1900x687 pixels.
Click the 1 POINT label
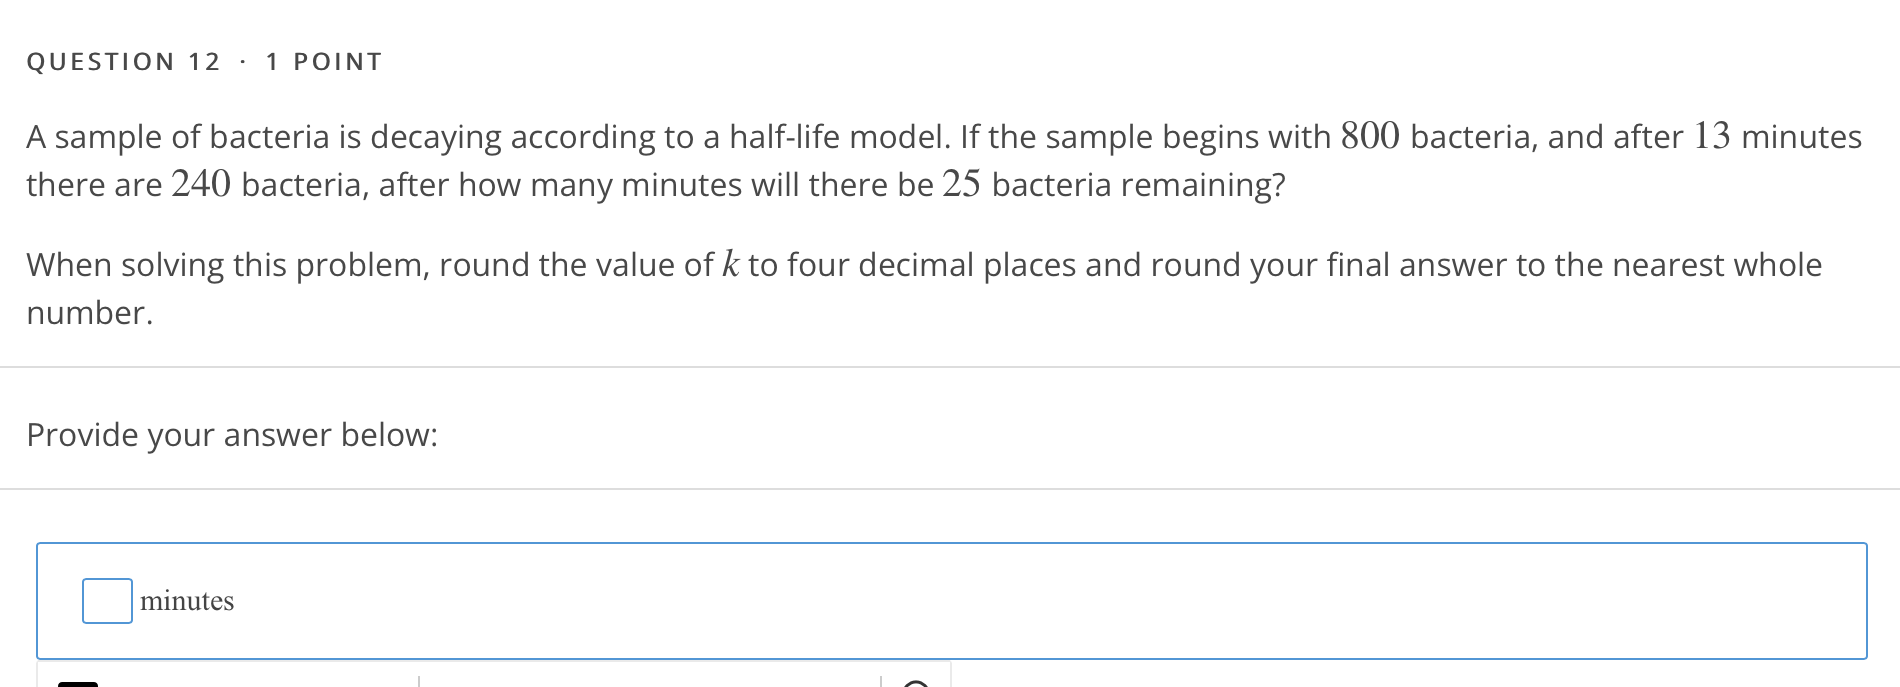(x=322, y=61)
